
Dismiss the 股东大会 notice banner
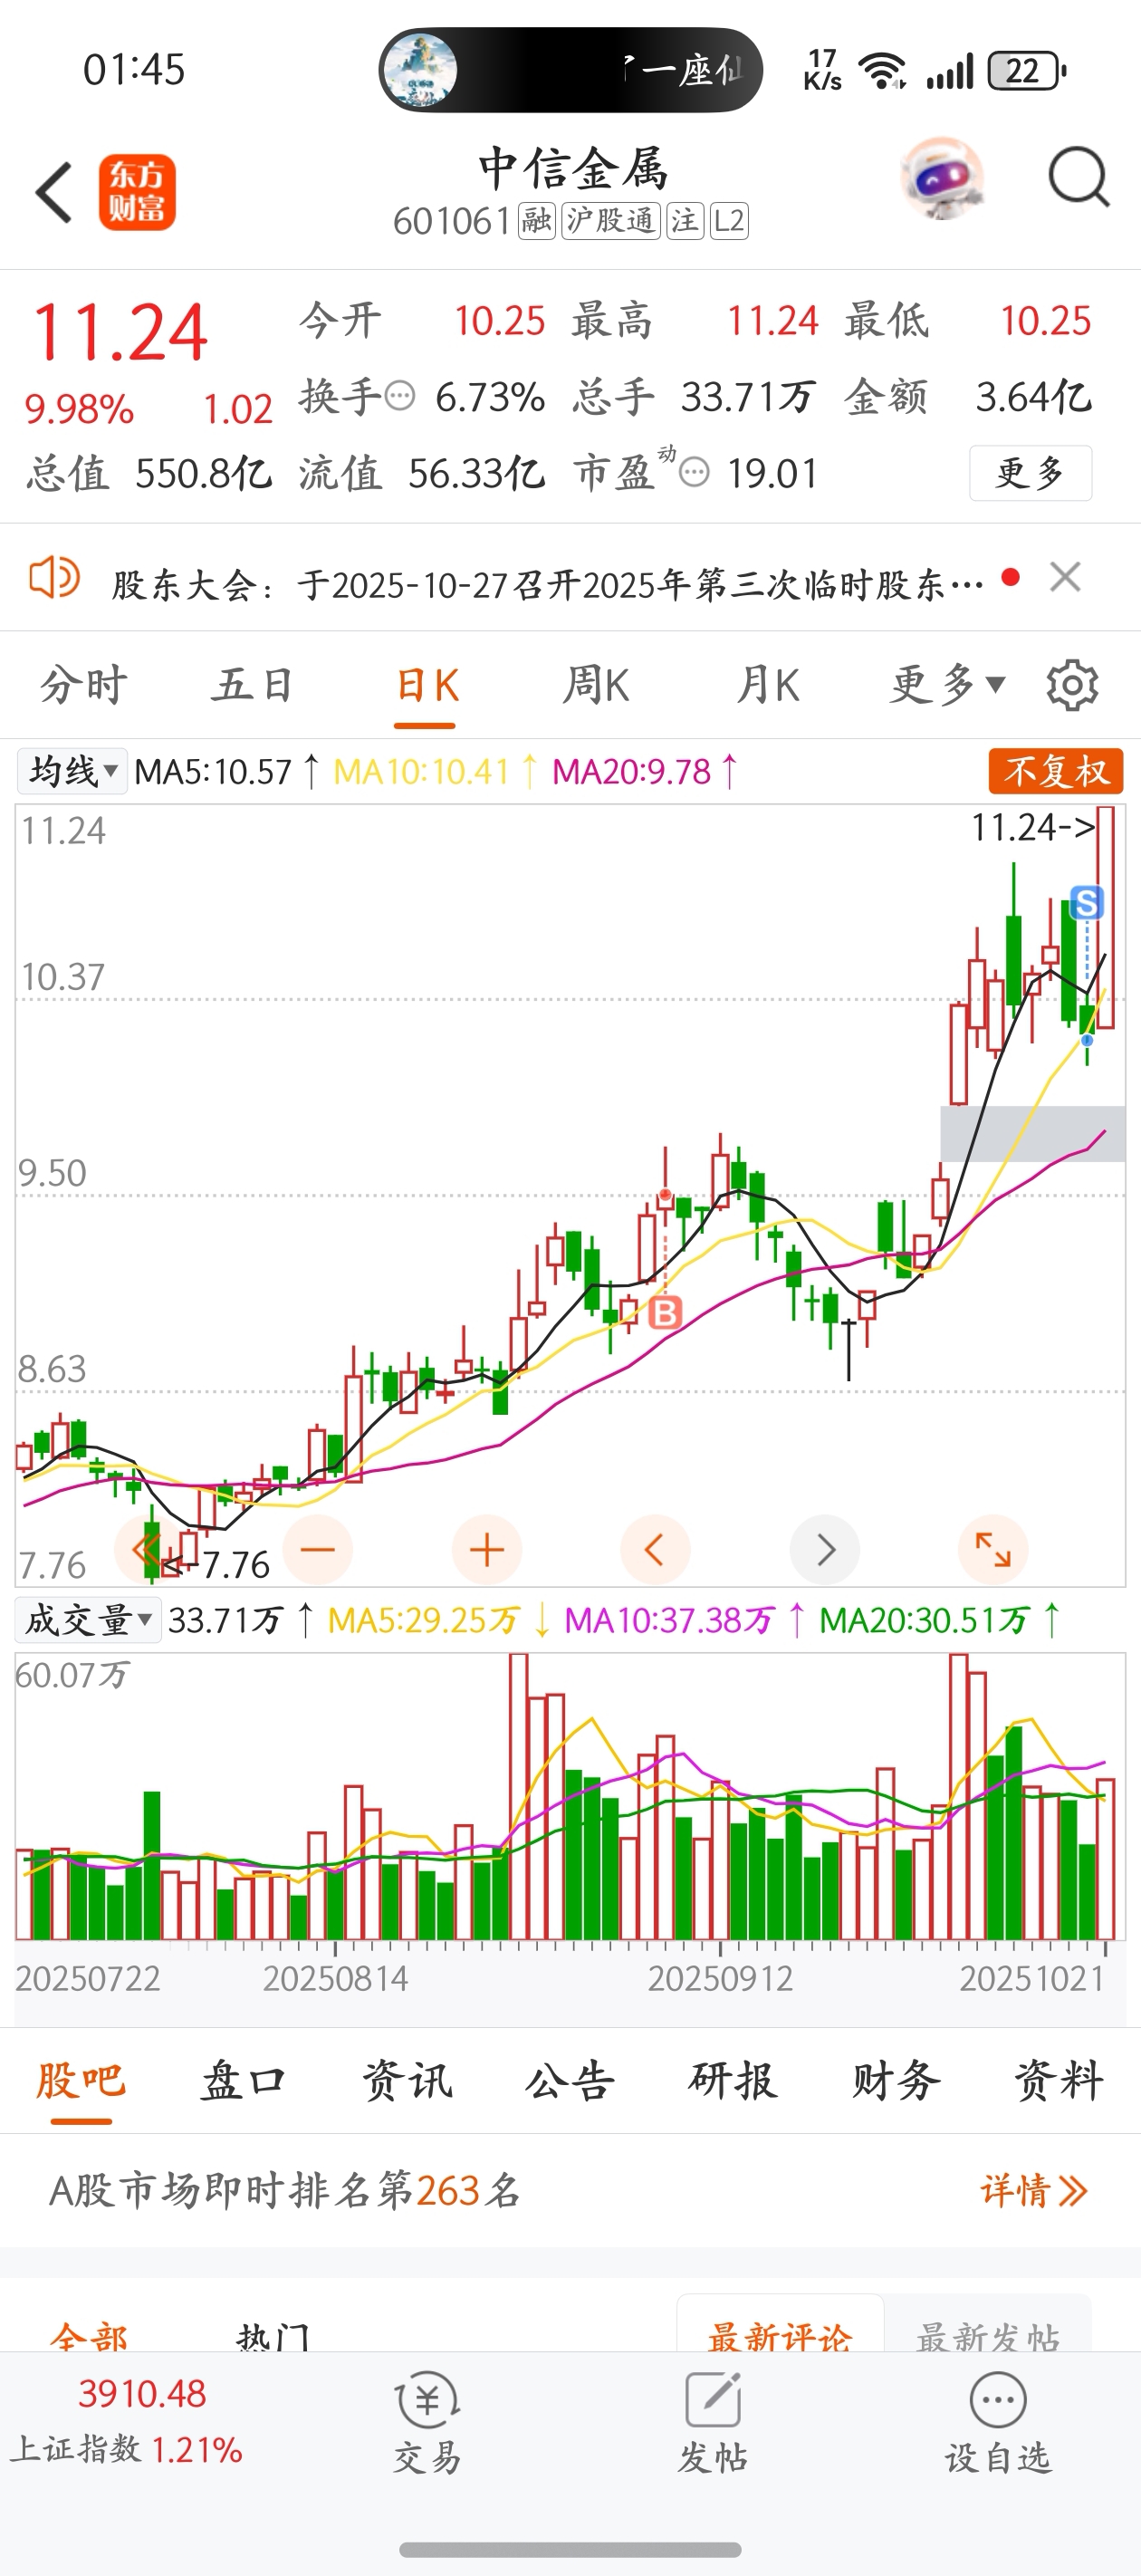point(1065,577)
